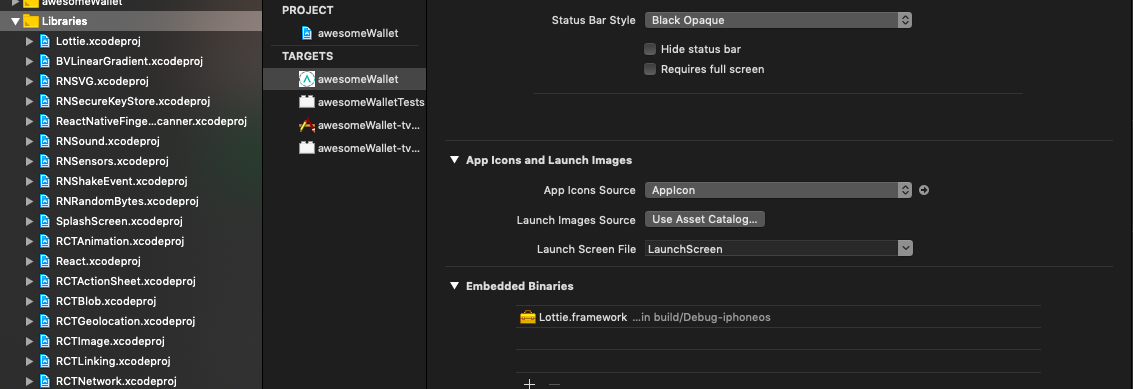
Task: Collapse the Embedded Binaries section
Action: (x=455, y=286)
